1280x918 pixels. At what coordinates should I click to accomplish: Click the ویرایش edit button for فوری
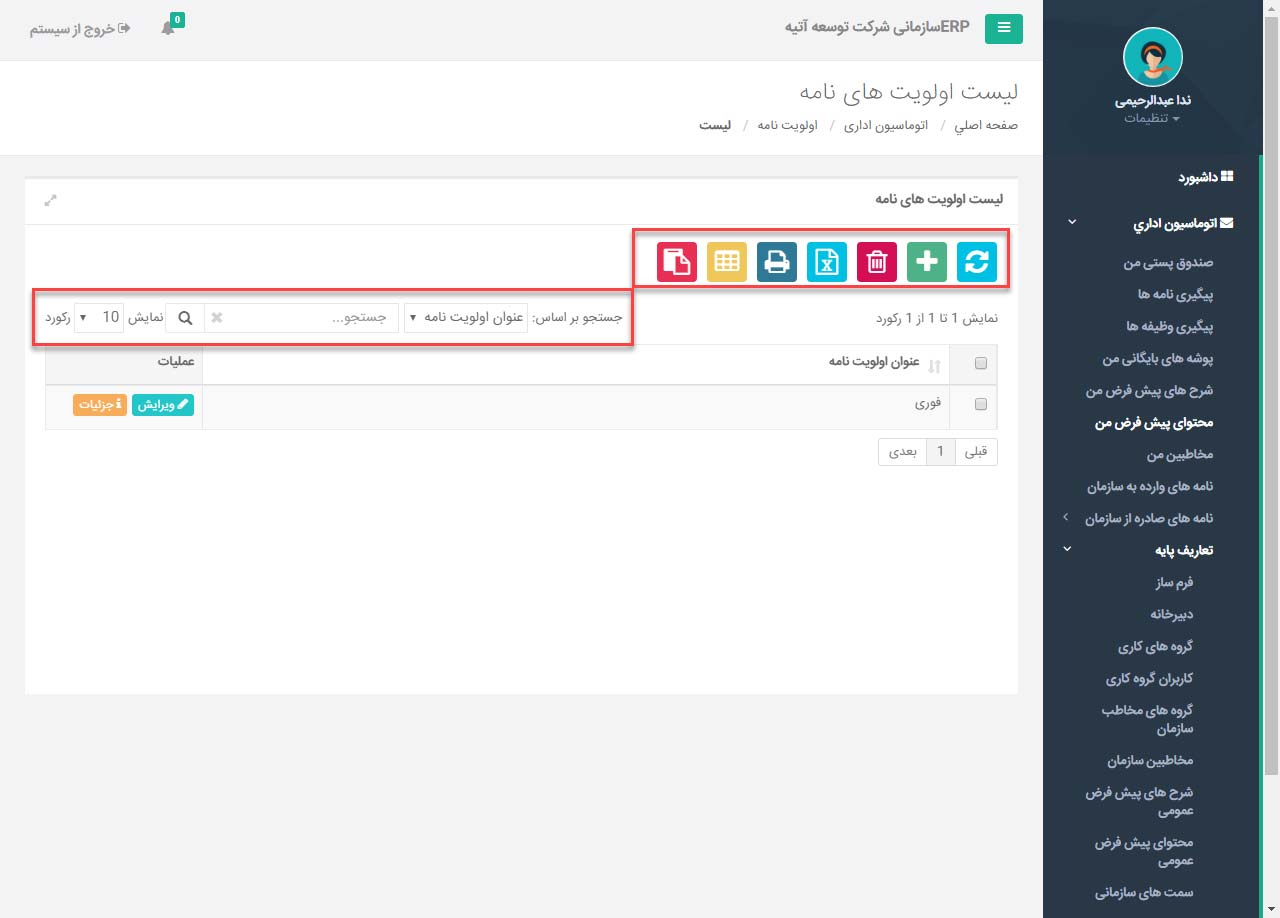click(x=163, y=405)
